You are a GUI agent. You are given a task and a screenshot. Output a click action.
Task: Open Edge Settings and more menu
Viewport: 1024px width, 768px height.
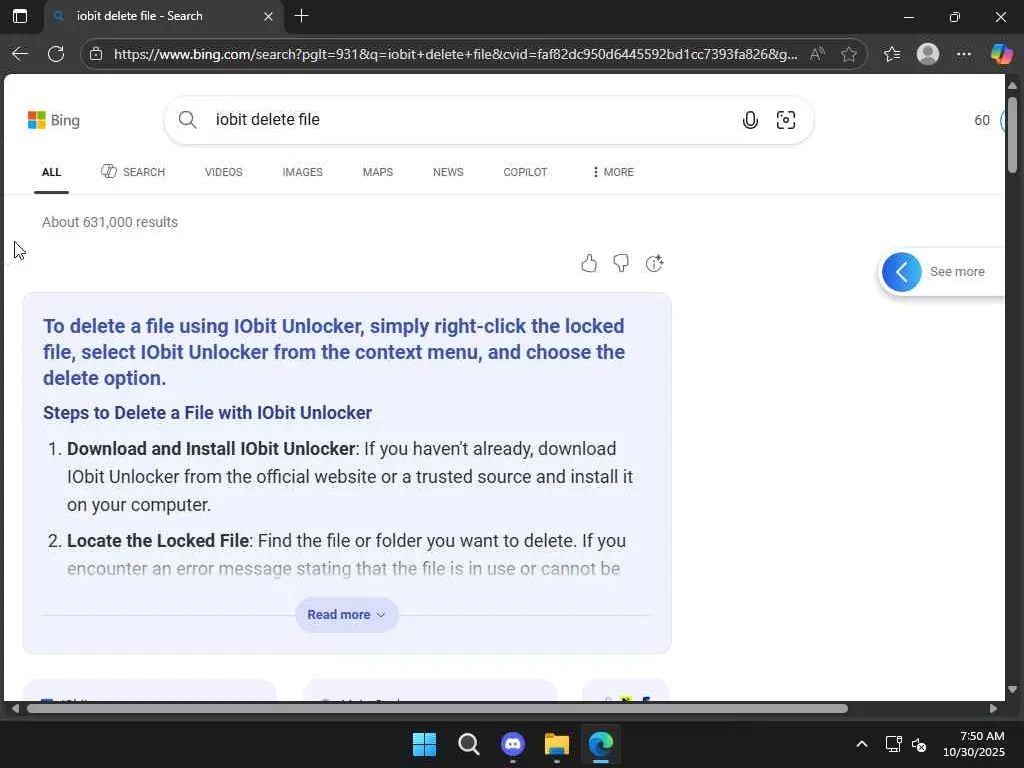point(964,54)
